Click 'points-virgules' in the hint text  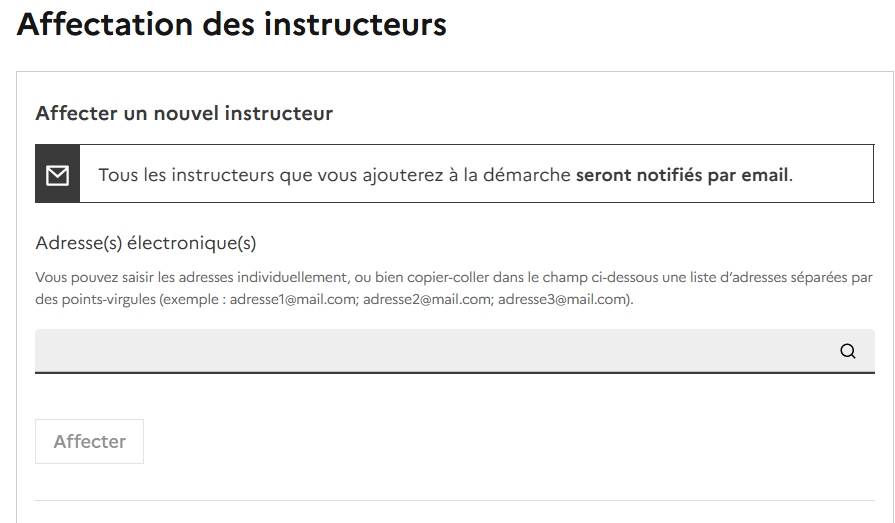point(99,299)
